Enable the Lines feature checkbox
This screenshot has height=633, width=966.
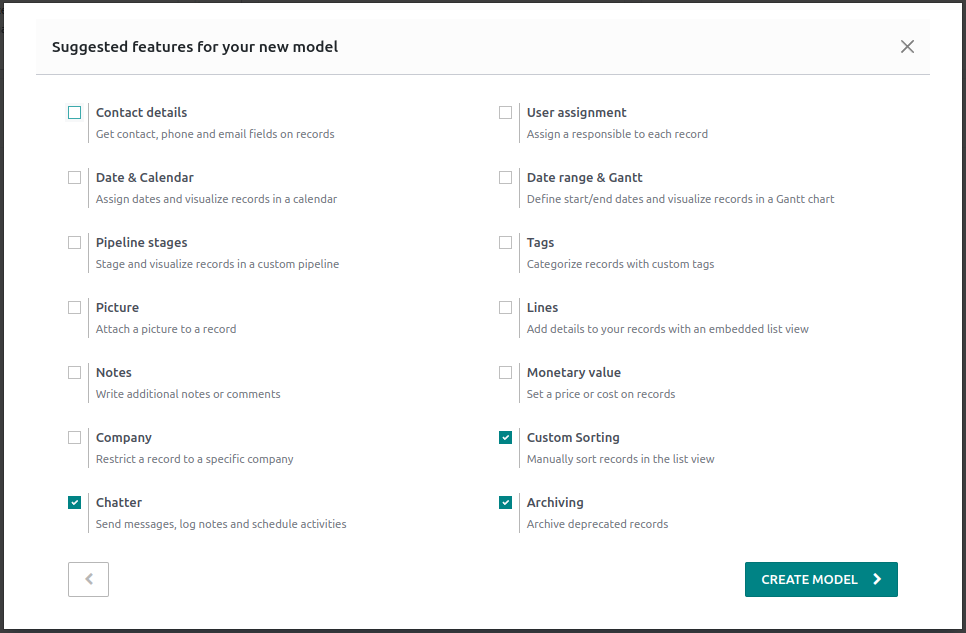pyautogui.click(x=506, y=308)
